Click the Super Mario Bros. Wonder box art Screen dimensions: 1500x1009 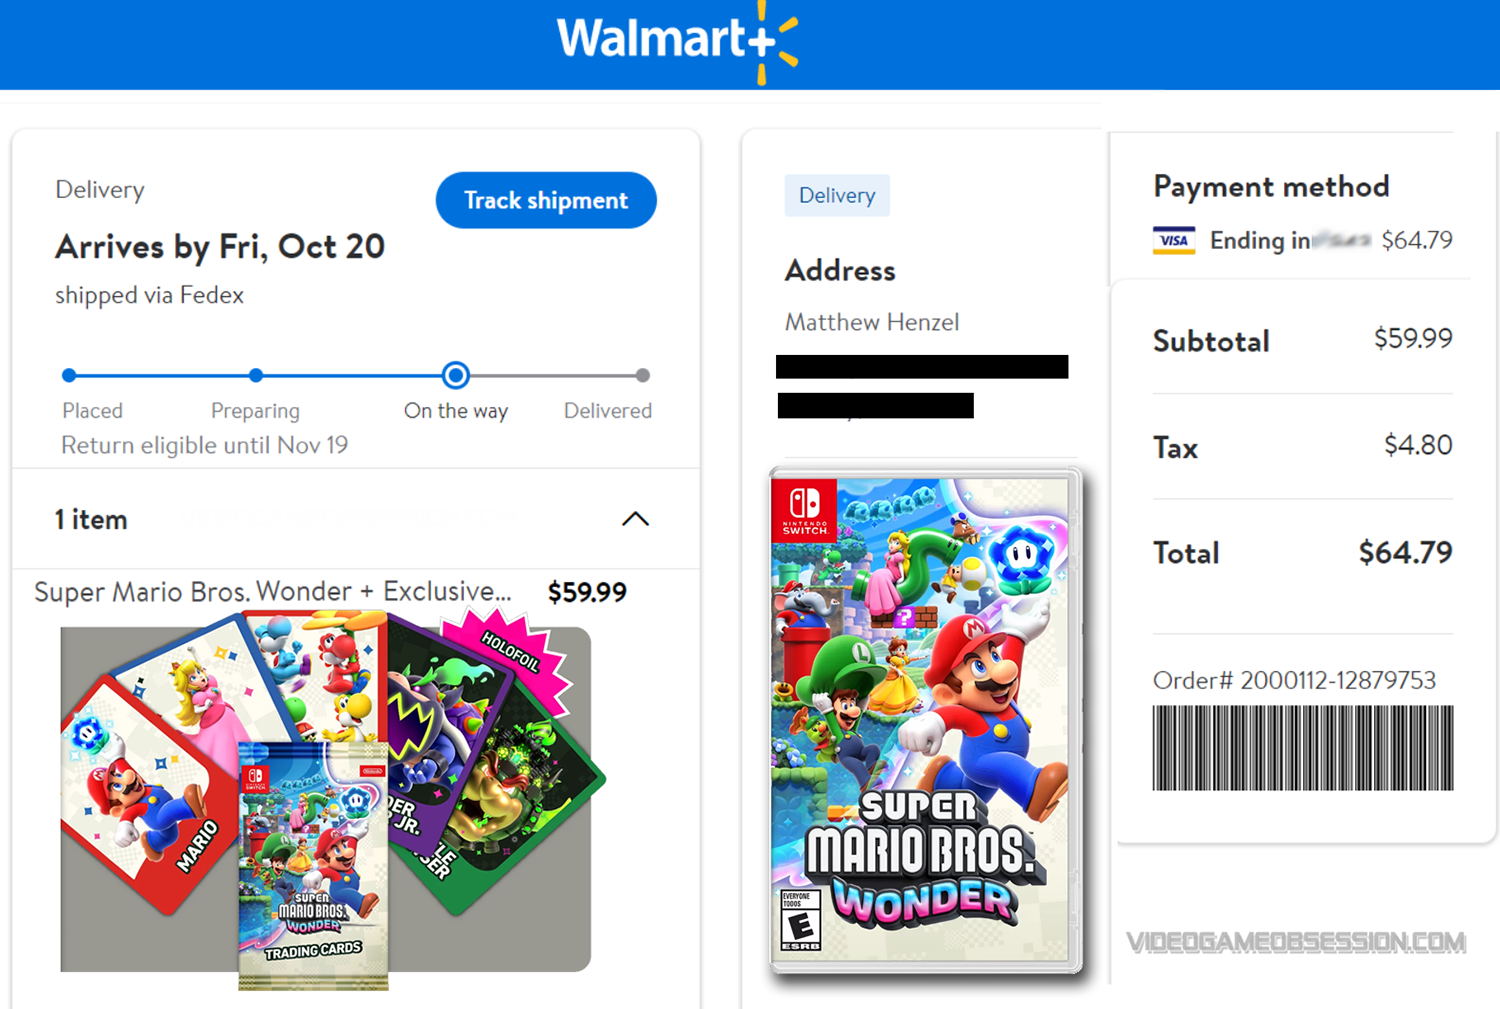(x=925, y=720)
